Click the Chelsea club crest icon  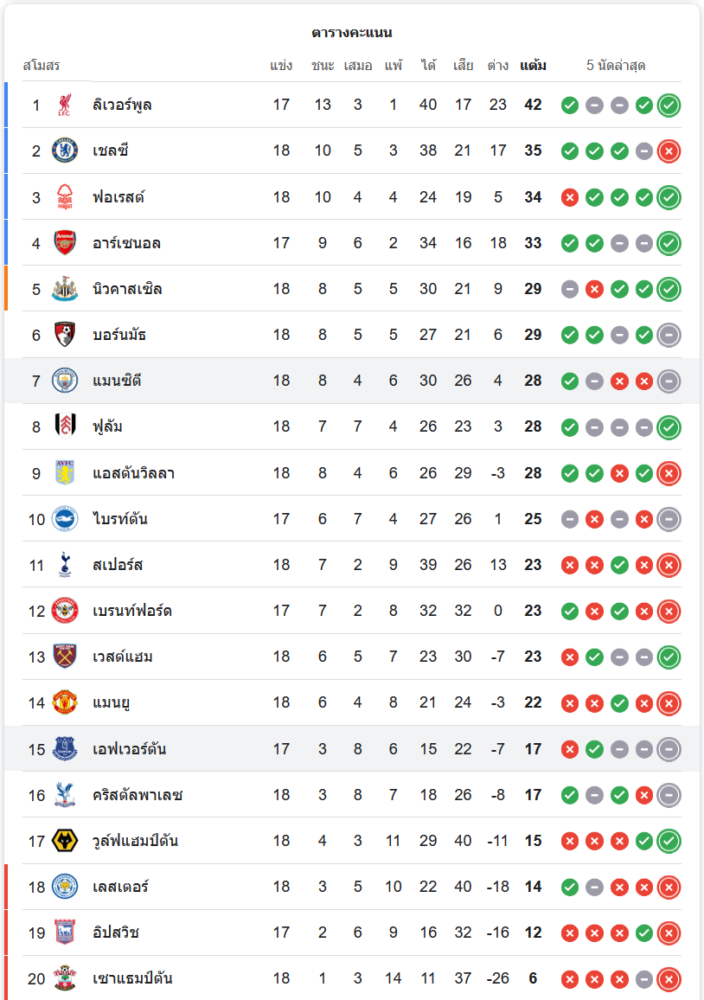[x=65, y=151]
